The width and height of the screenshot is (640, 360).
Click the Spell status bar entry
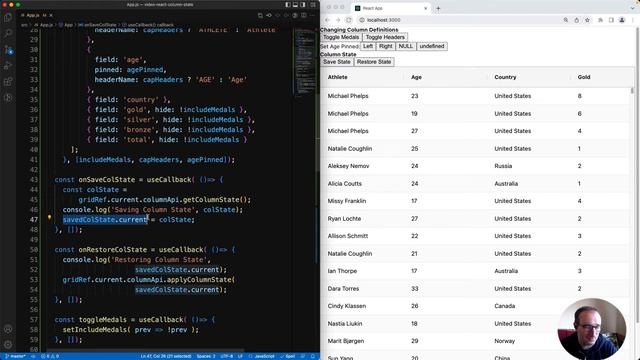pyautogui.click(x=288, y=356)
